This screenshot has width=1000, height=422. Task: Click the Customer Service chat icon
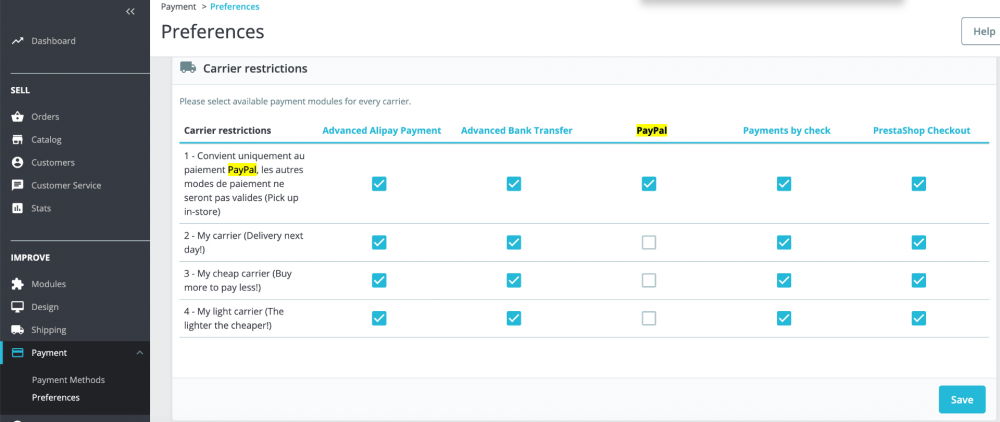coord(17,185)
